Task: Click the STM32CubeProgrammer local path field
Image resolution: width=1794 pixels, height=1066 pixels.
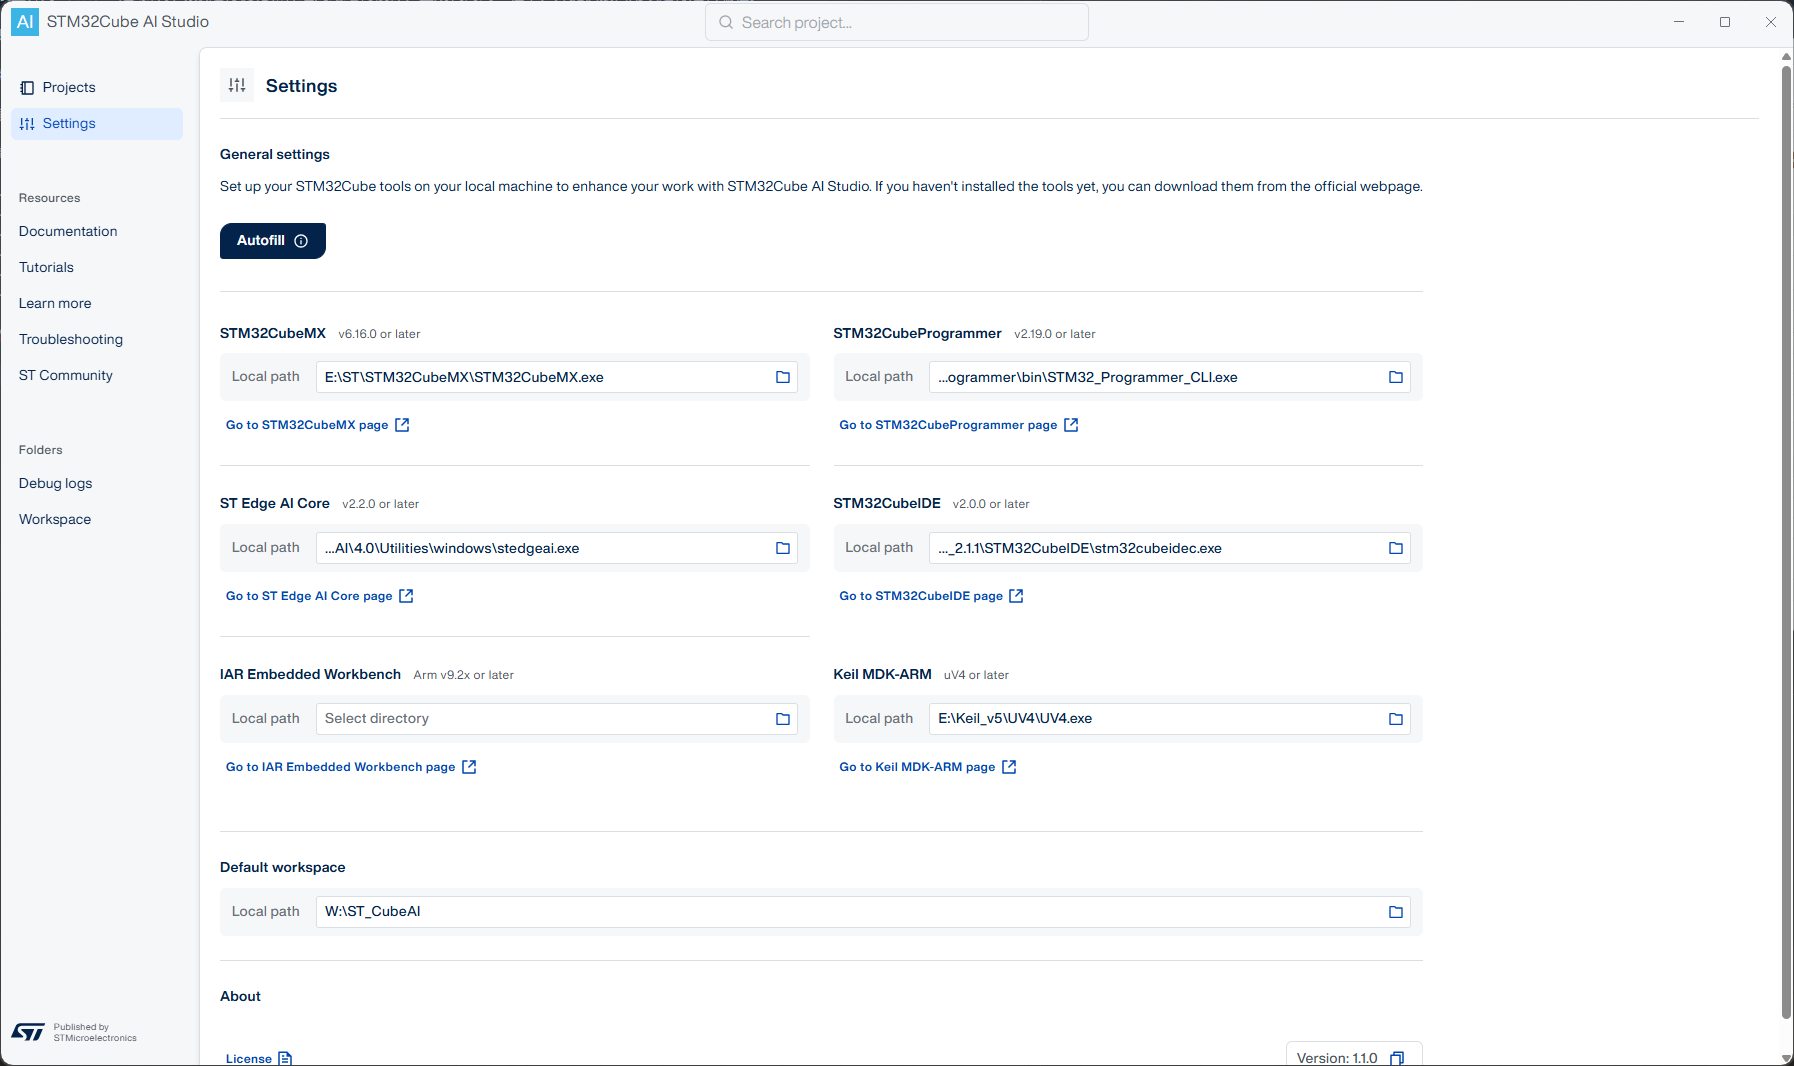Action: [1170, 377]
